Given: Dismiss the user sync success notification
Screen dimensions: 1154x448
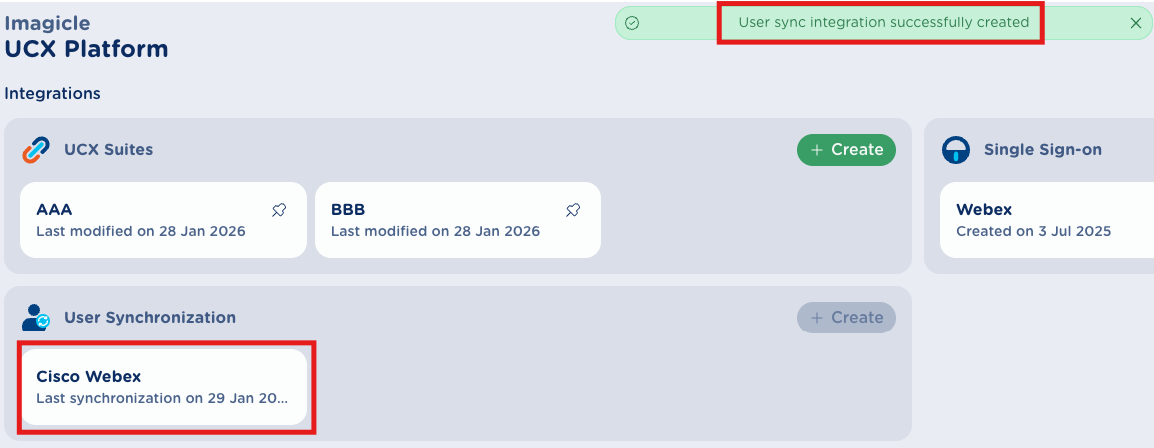Looking at the screenshot, I should [x=1136, y=23].
